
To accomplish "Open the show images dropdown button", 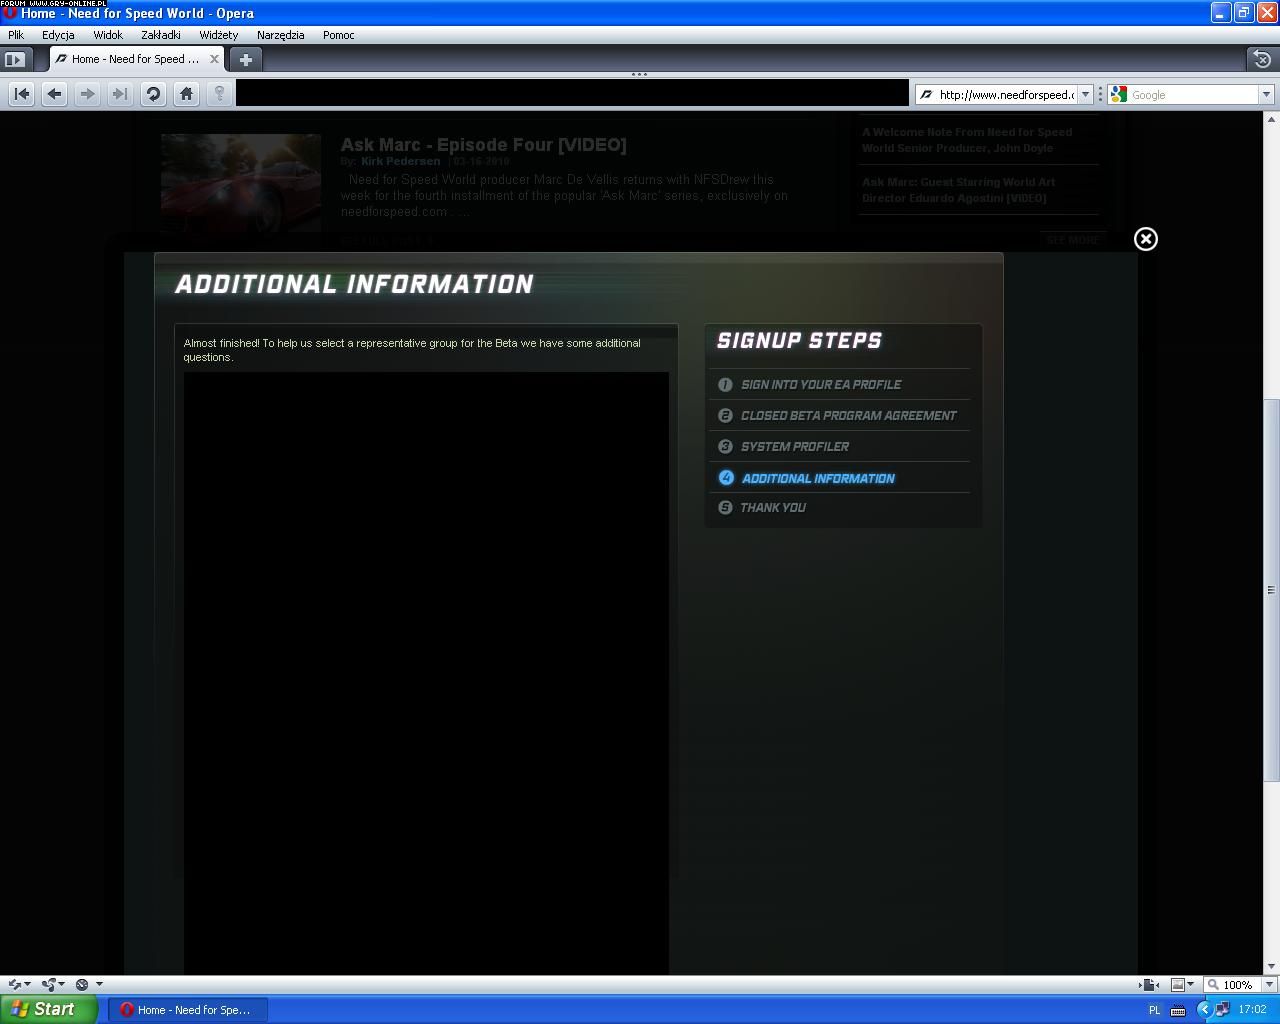I will click(1183, 985).
